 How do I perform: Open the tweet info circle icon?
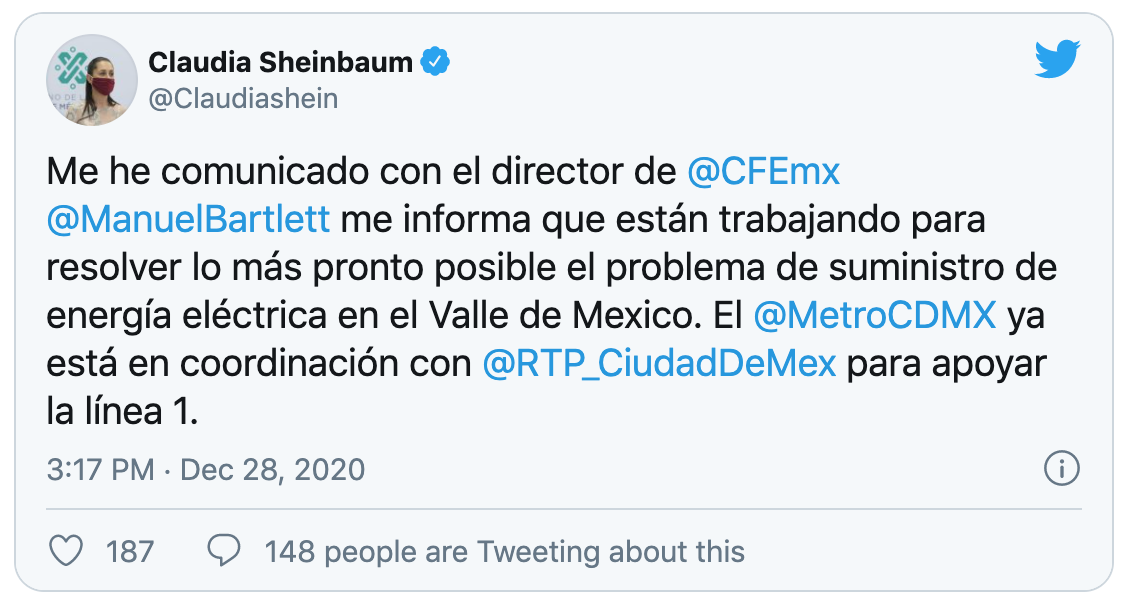point(1060,467)
